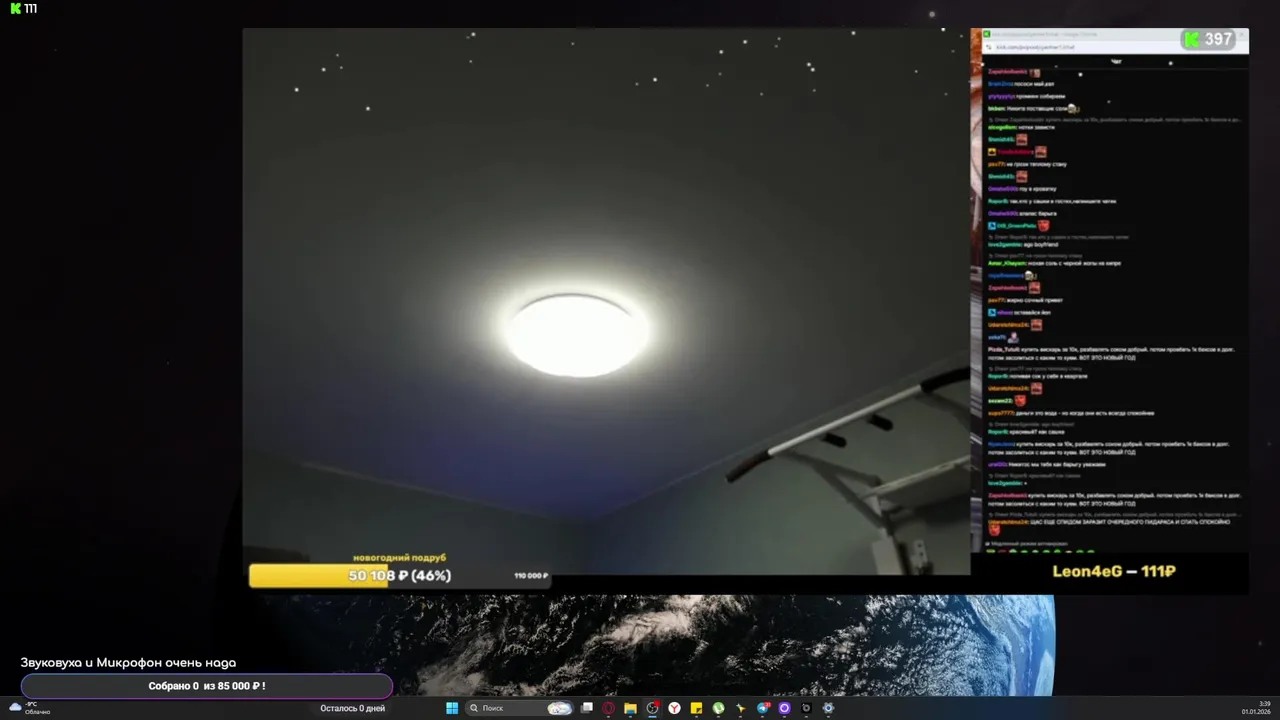1280x720 pixels.
Task: Click the Собрано 0 из 85 000 ₽ bar
Action: click(x=207, y=686)
